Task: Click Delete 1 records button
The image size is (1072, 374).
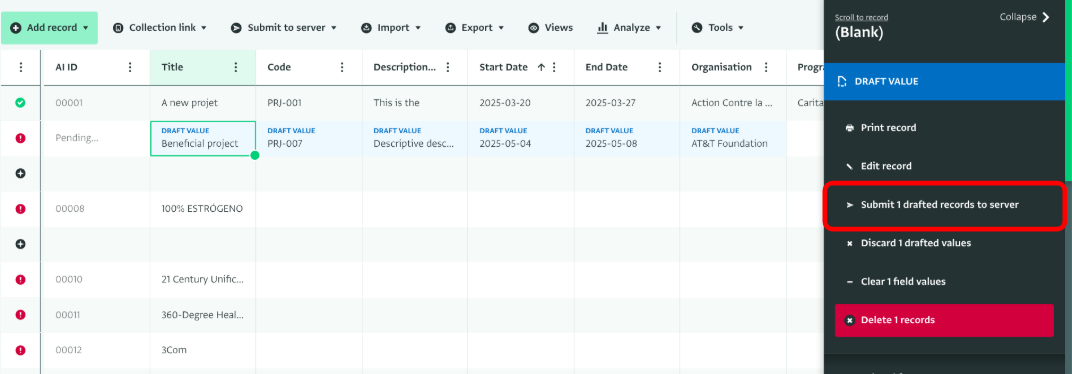Action: coord(944,320)
